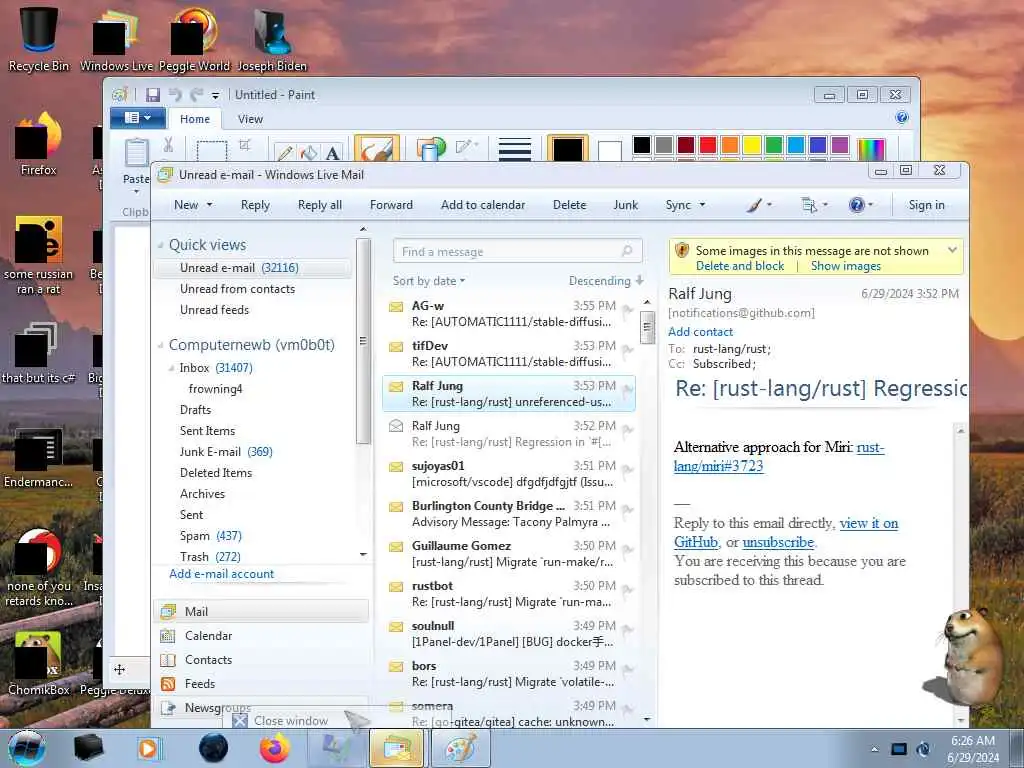Switch to the Contacts view icon
Screen dimensions: 1024x768
(168, 660)
